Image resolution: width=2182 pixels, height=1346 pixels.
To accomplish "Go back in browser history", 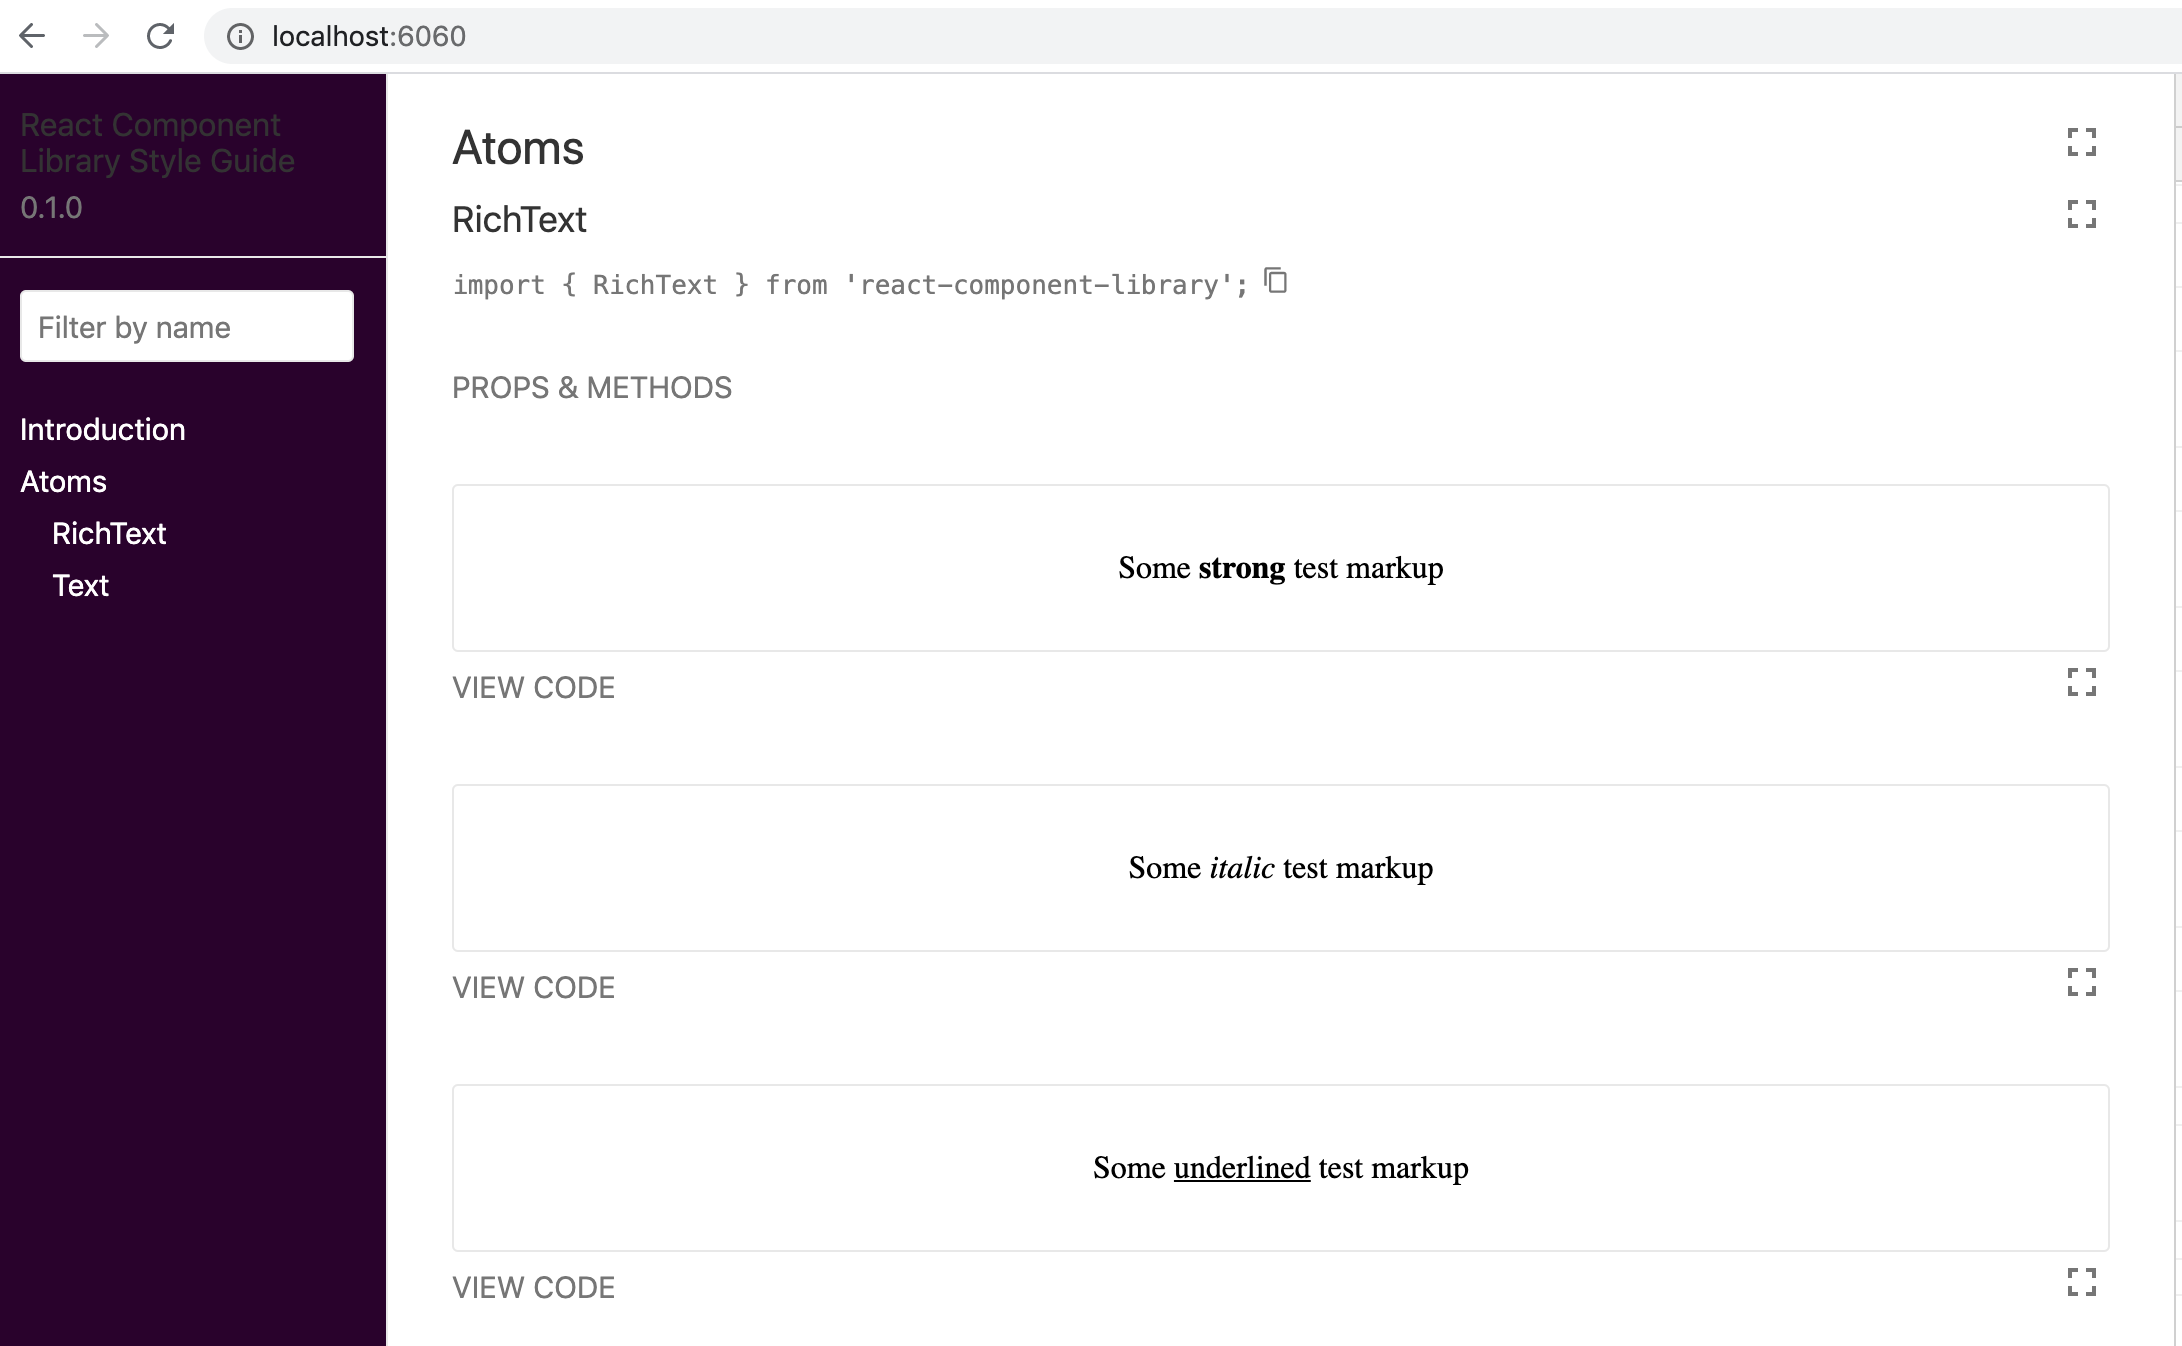I will 32,36.
